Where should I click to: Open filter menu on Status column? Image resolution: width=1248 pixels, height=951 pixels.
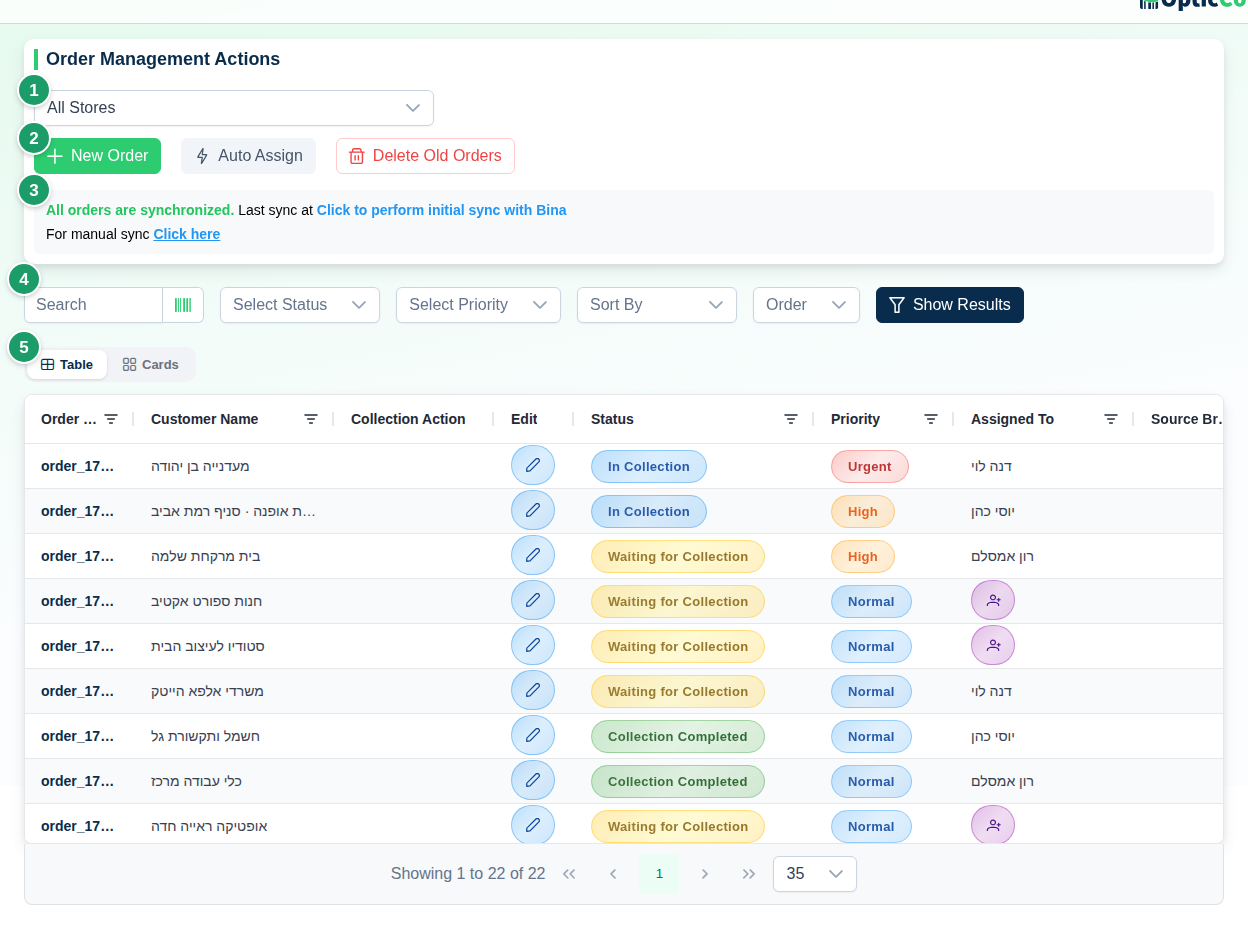tap(791, 419)
